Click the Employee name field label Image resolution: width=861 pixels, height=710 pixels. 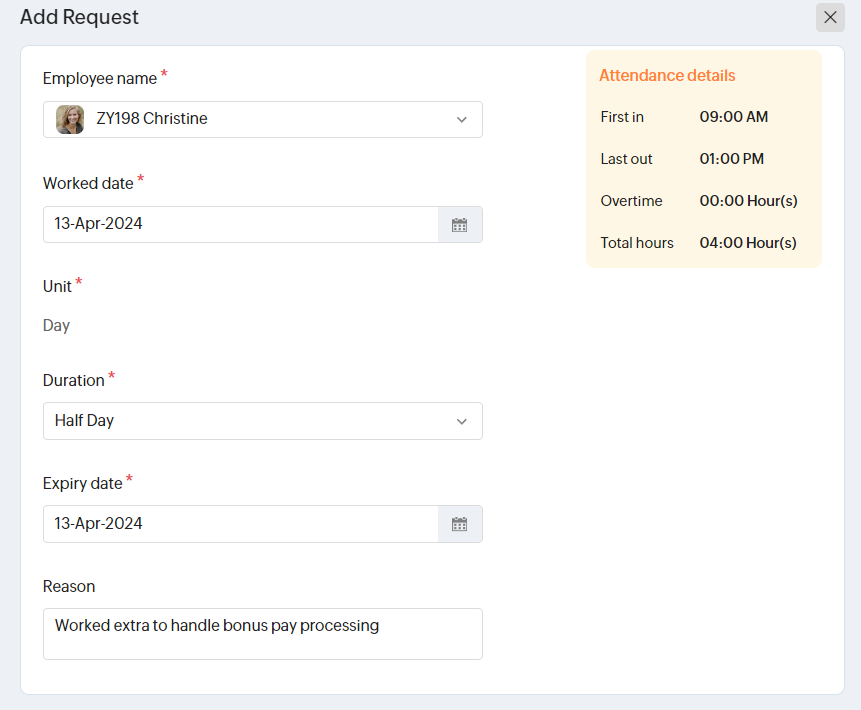pos(100,78)
